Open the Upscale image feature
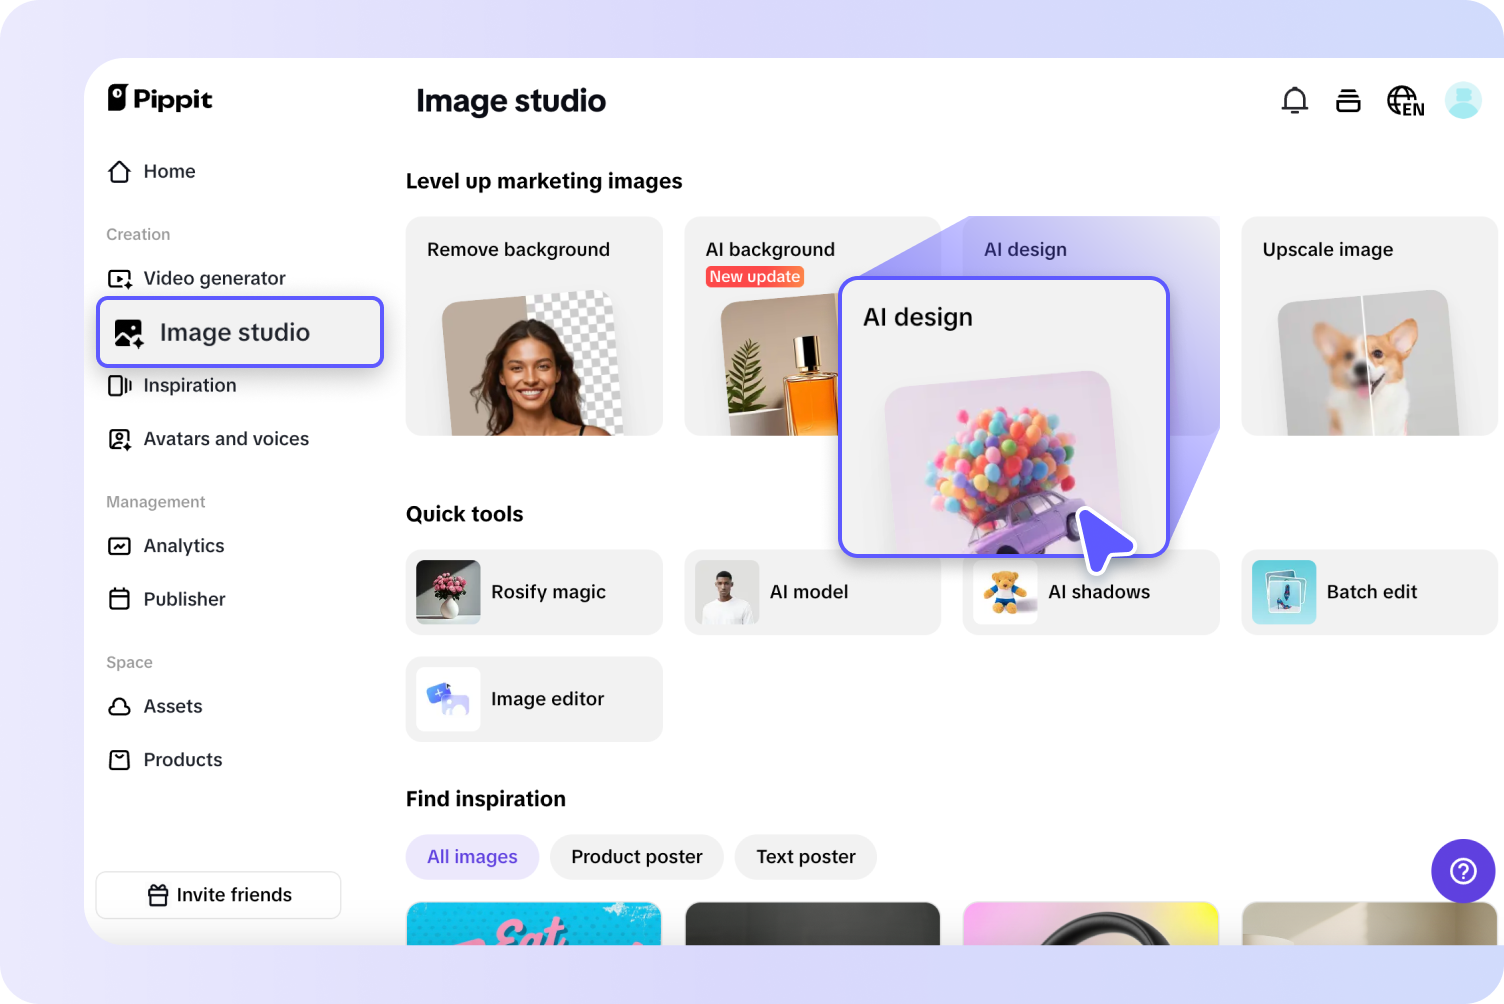The width and height of the screenshot is (1504, 1004). [1368, 325]
